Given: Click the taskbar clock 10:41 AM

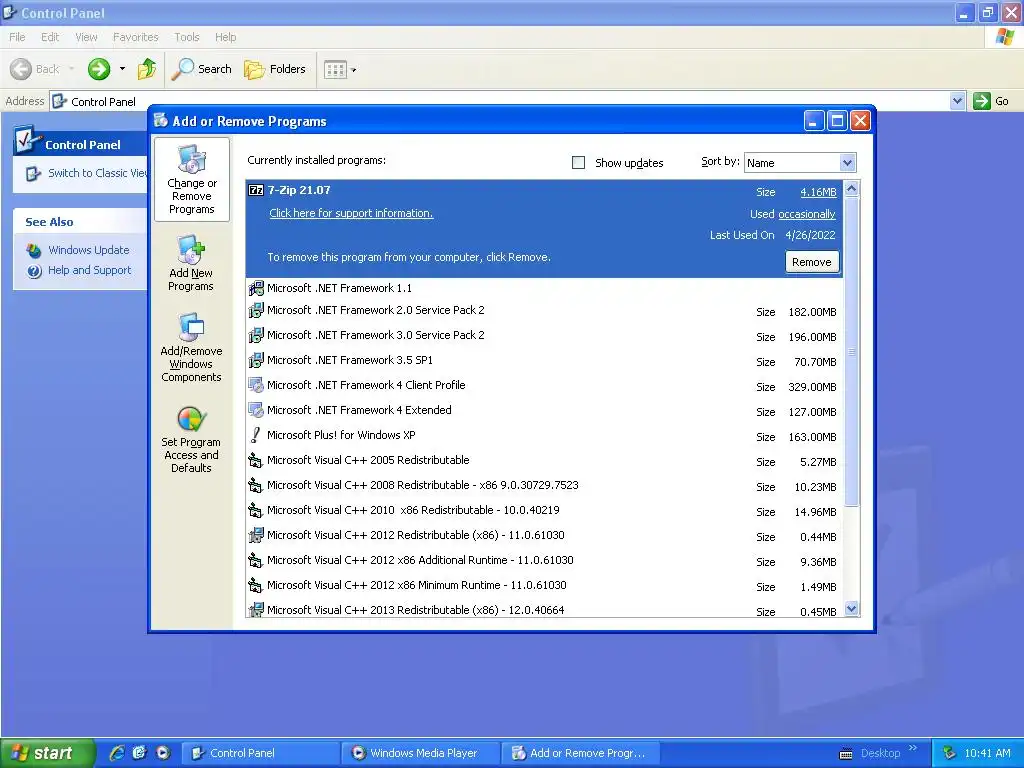Looking at the screenshot, I should click(987, 753).
